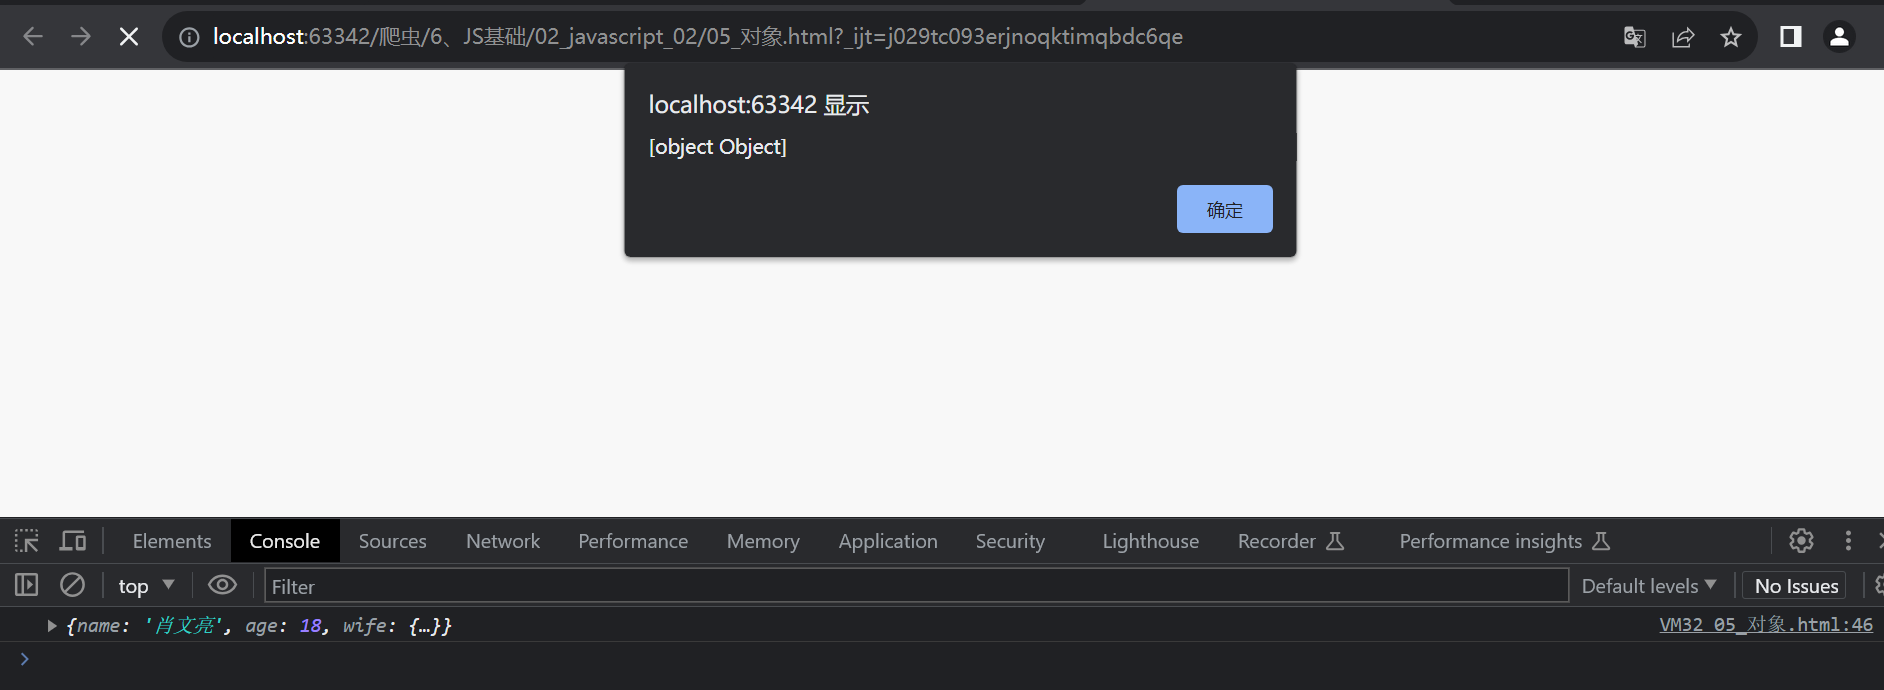The width and height of the screenshot is (1884, 690).
Task: Open the Default levels dropdown
Action: pyautogui.click(x=1649, y=586)
